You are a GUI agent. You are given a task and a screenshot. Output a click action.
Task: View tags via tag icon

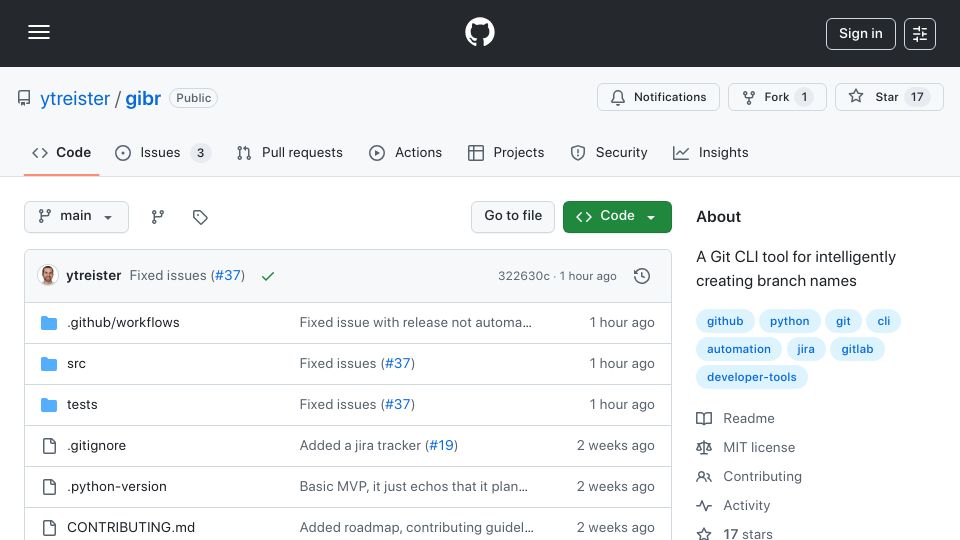coord(200,217)
